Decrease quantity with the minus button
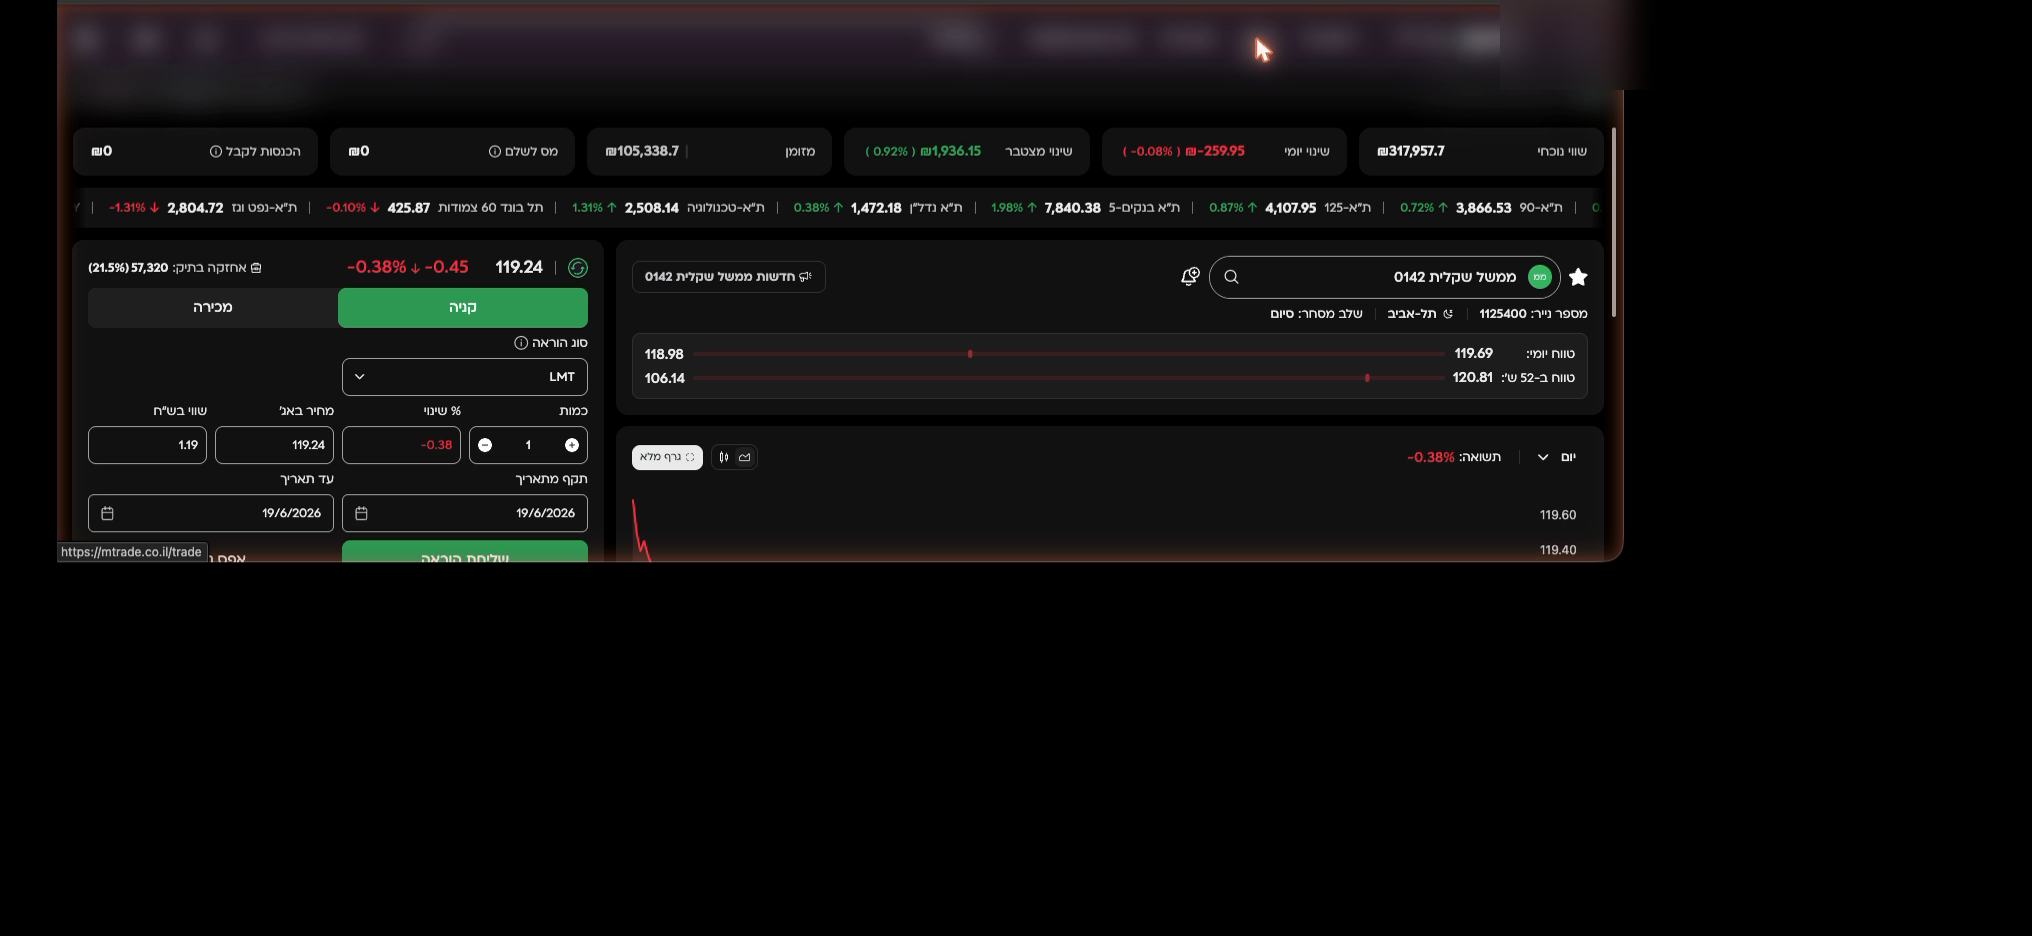Image resolution: width=2032 pixels, height=936 pixels. pyautogui.click(x=485, y=445)
